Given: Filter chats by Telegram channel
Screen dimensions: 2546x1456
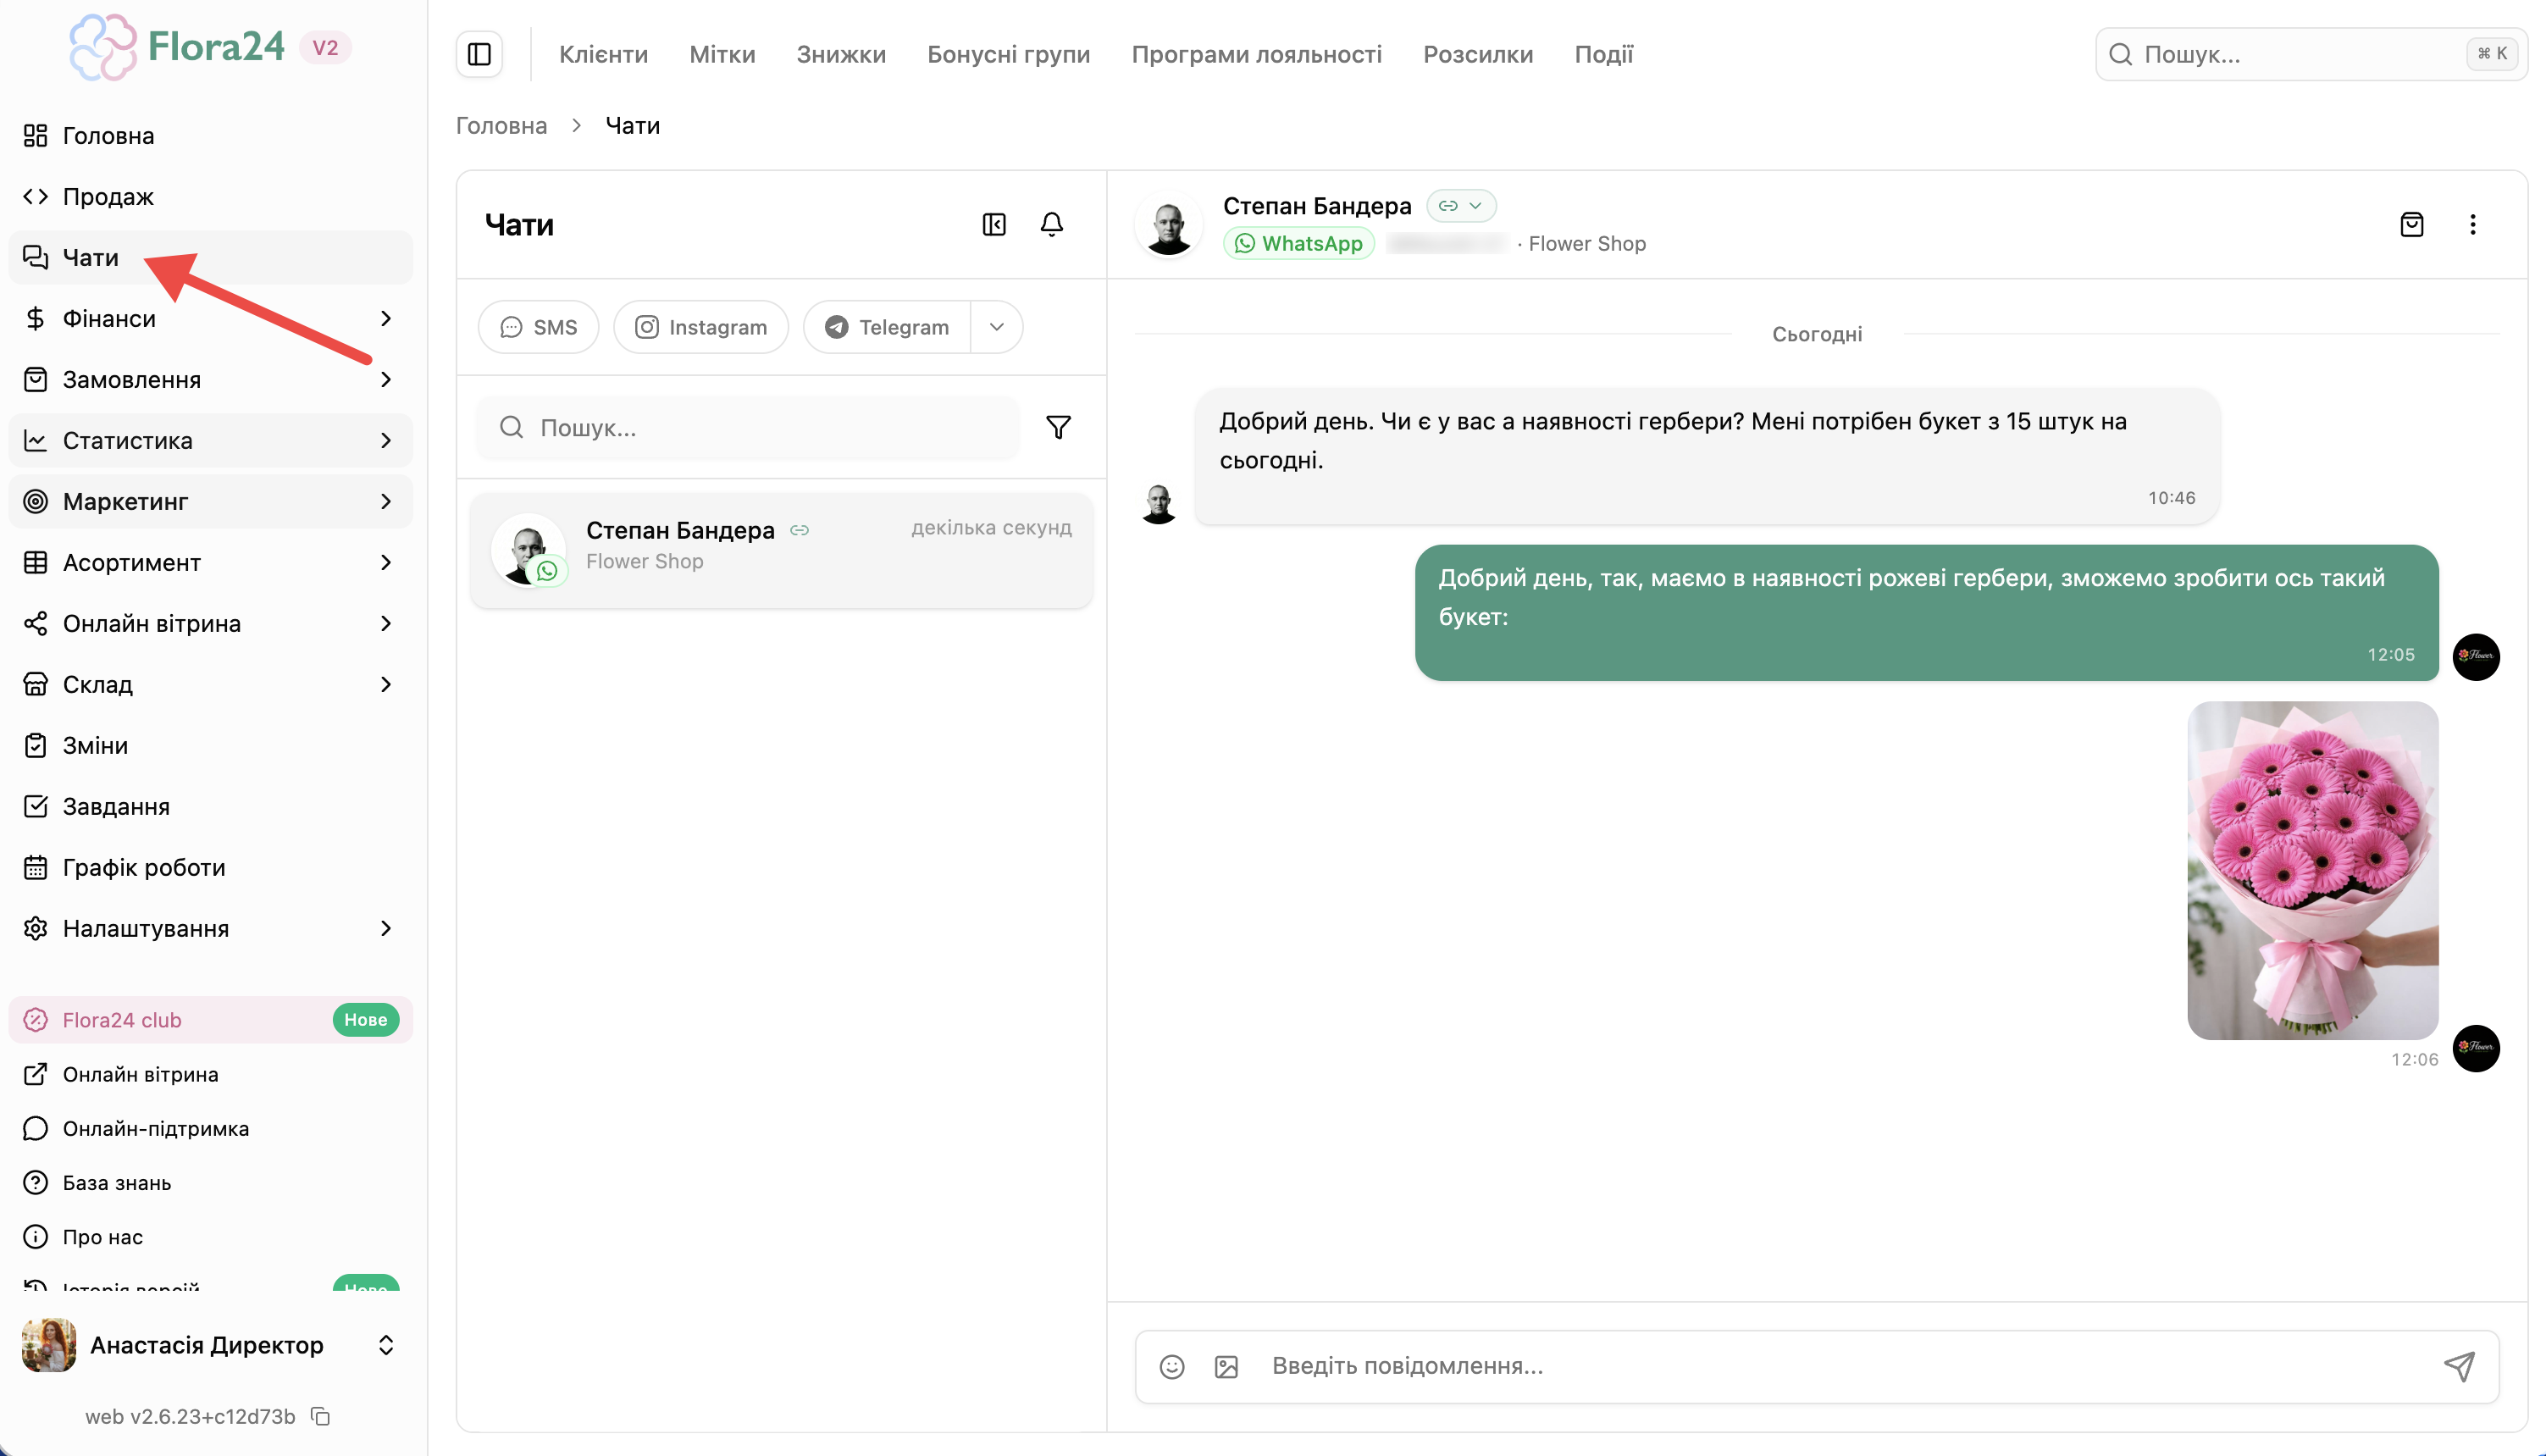Looking at the screenshot, I should point(887,327).
